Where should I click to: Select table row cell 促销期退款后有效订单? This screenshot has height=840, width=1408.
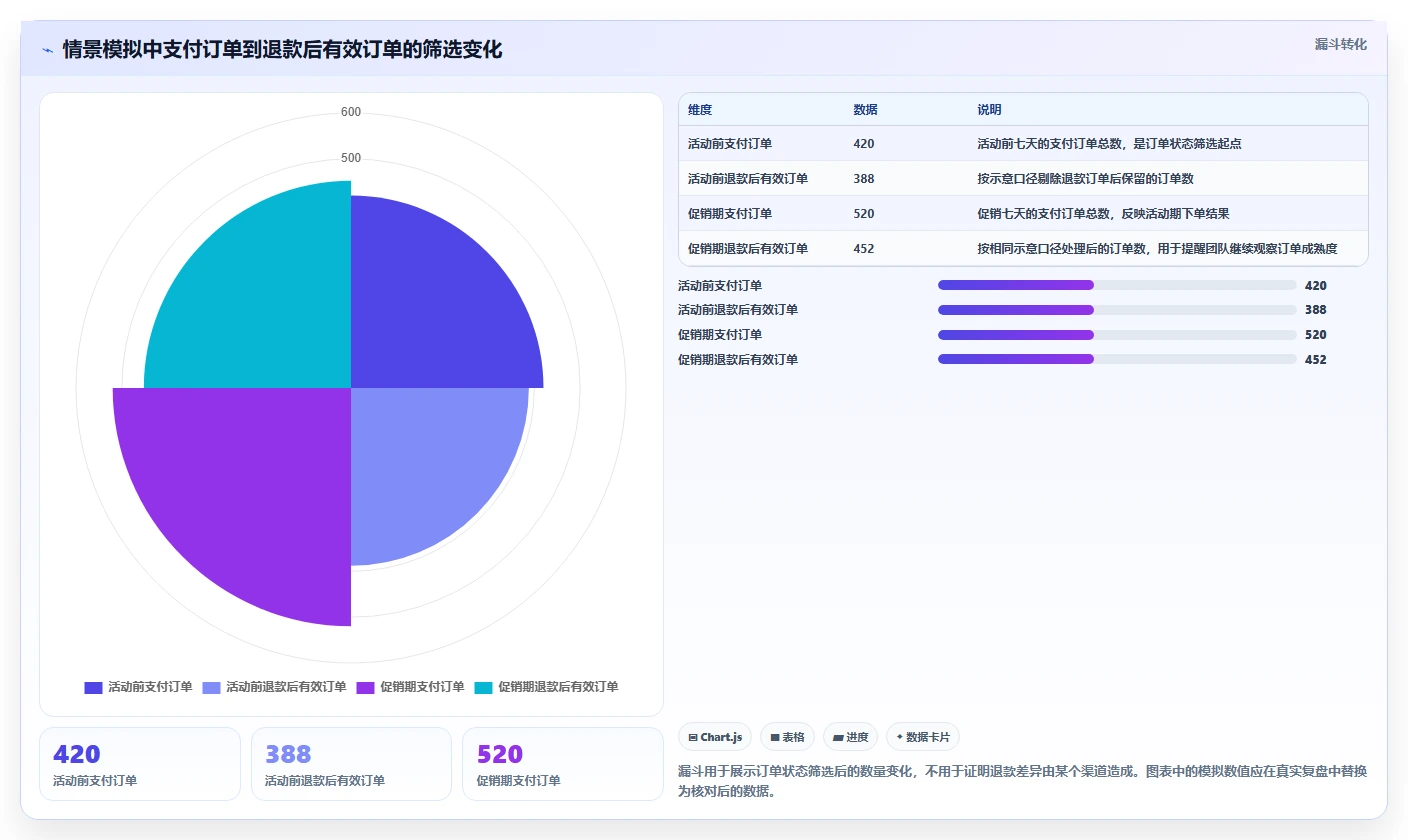[x=748, y=249]
